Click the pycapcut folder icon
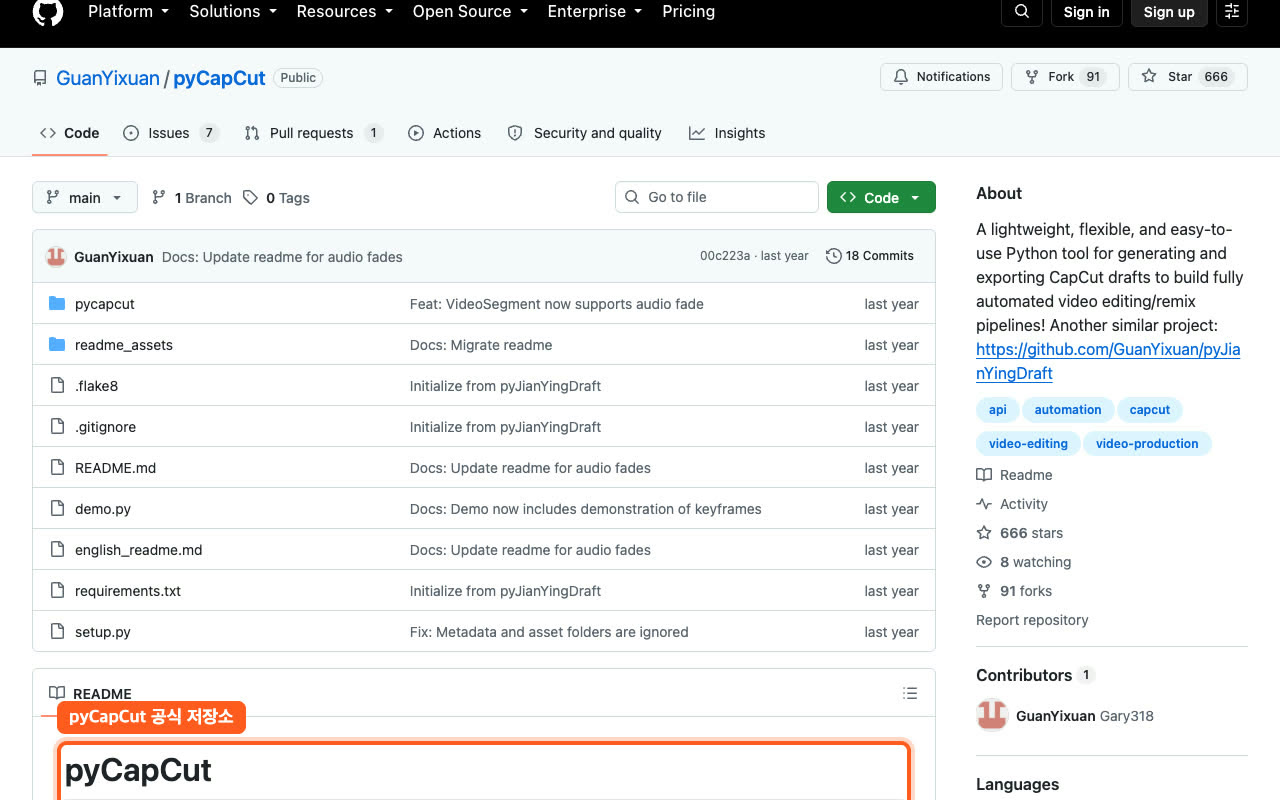This screenshot has height=800, width=1280. [x=57, y=304]
